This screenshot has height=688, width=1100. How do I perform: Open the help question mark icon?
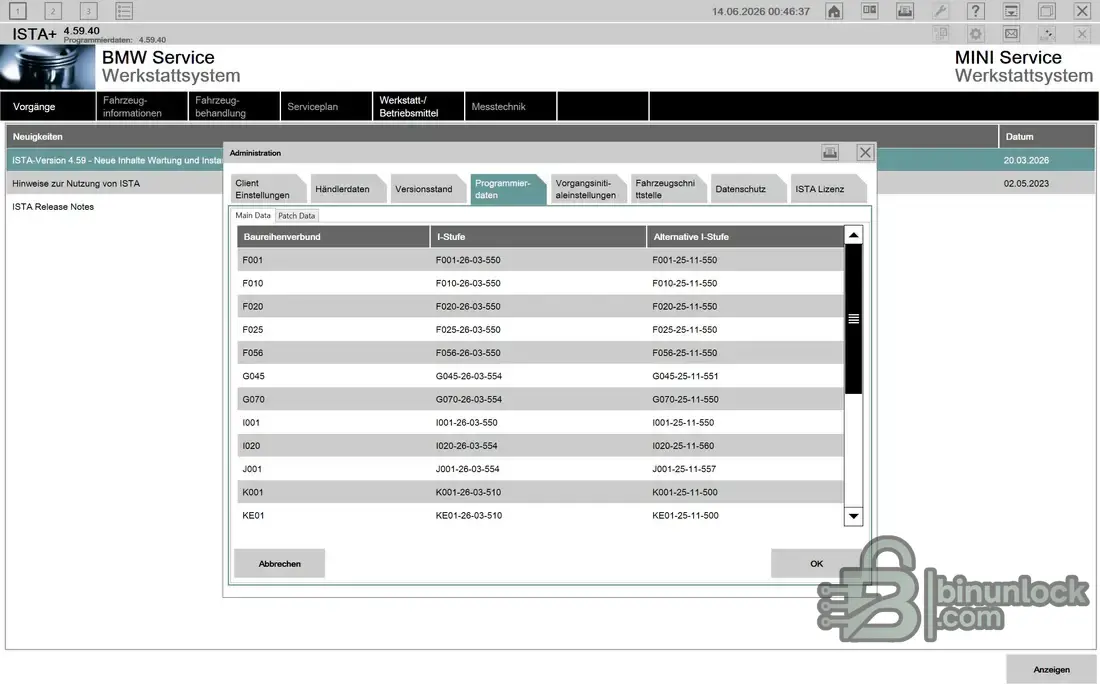[975, 11]
